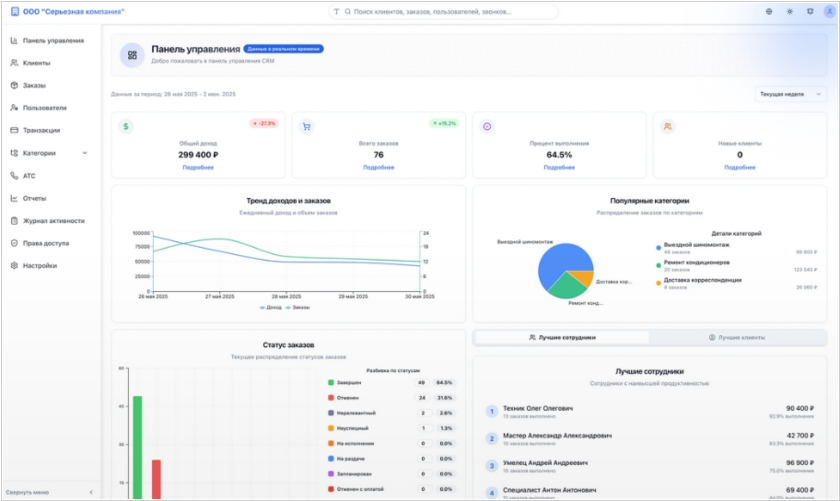Toggle the Заказы series in chart legend
The width and height of the screenshot is (840, 501).
(x=297, y=307)
